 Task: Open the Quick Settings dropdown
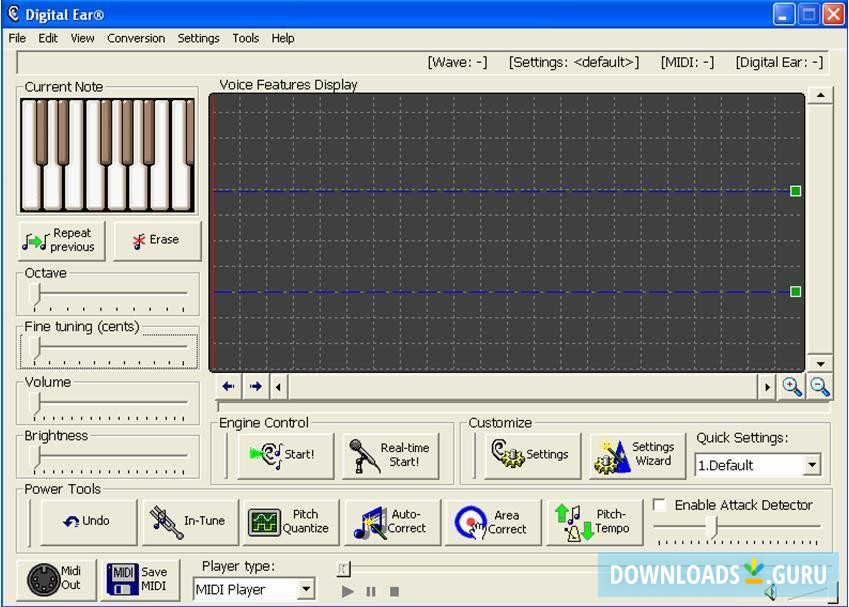tap(813, 465)
